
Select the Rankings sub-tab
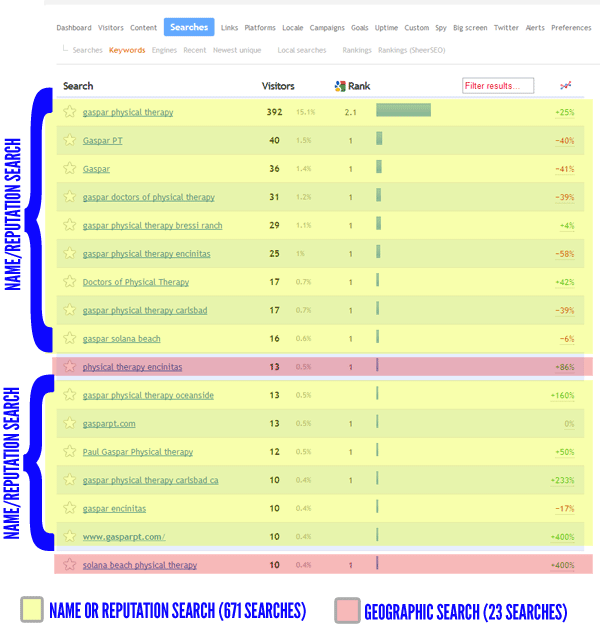(x=357, y=50)
